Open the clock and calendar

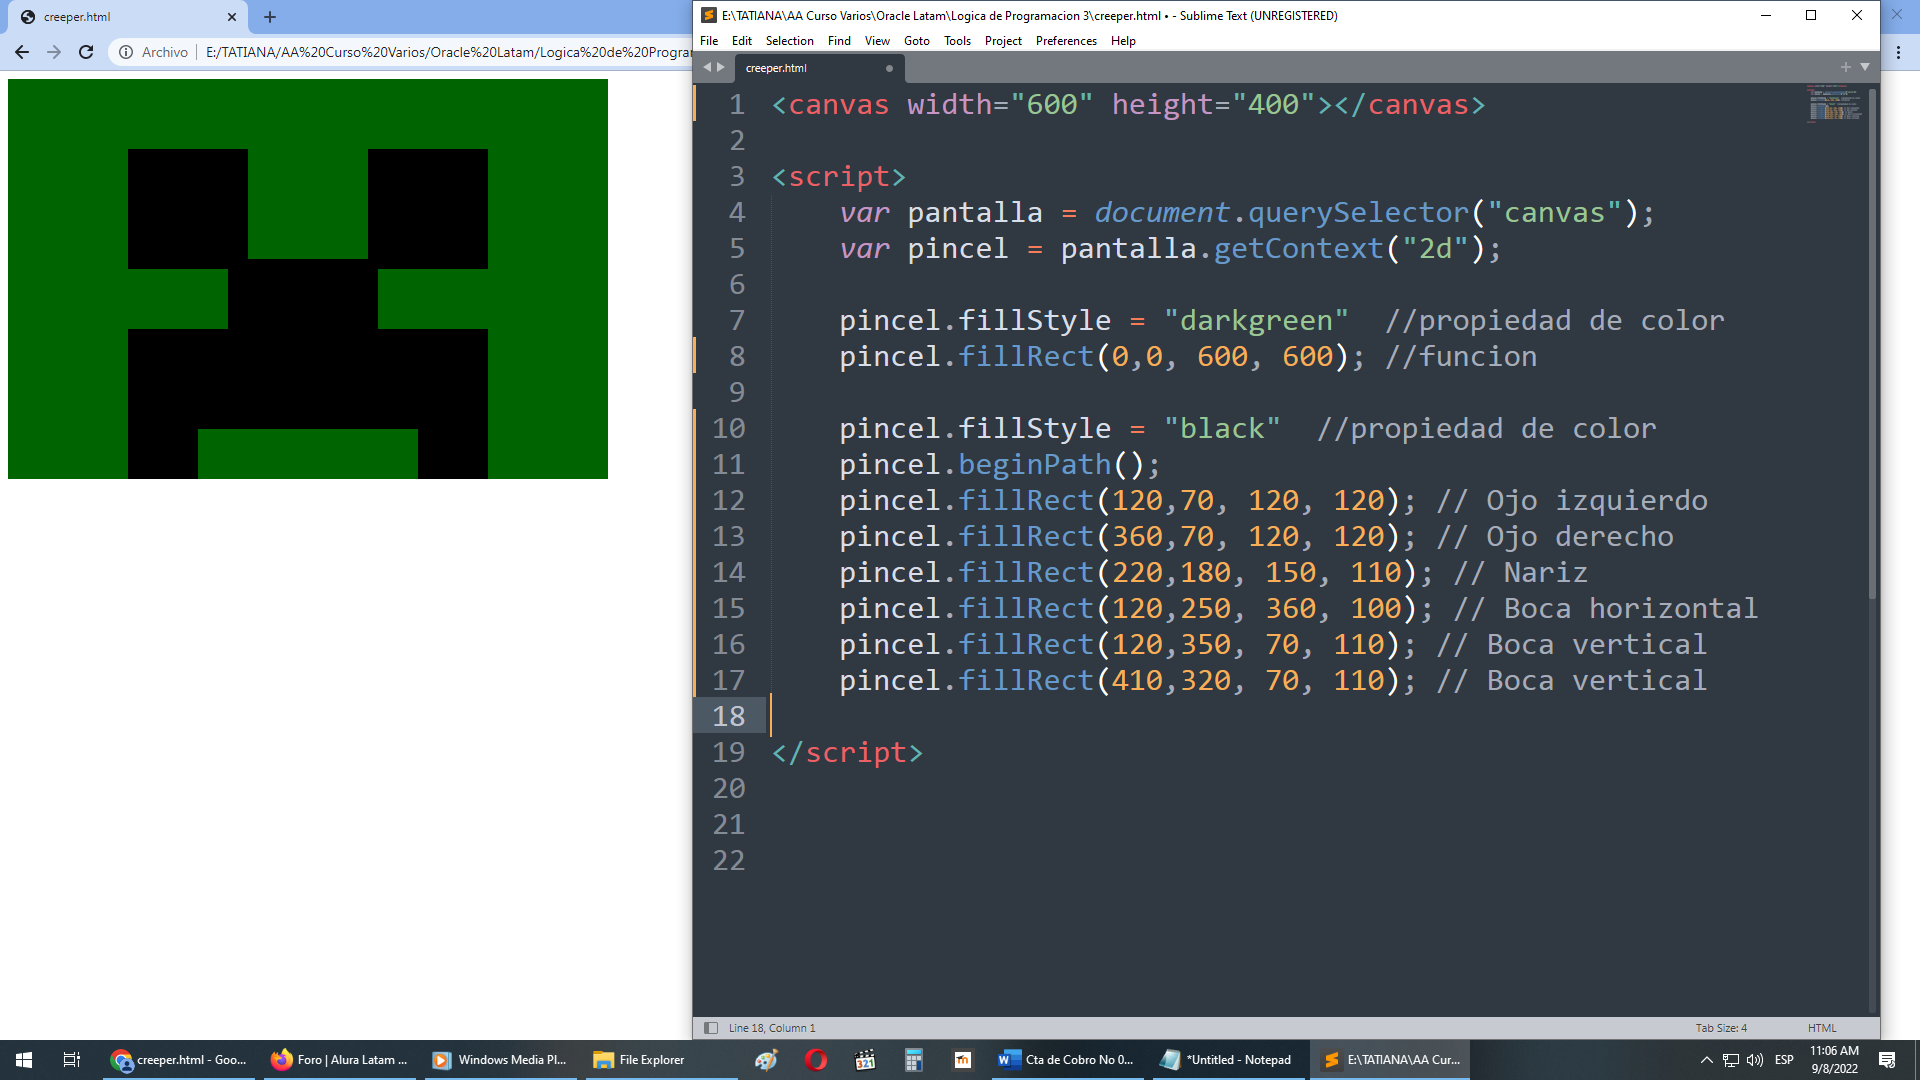click(1834, 1060)
